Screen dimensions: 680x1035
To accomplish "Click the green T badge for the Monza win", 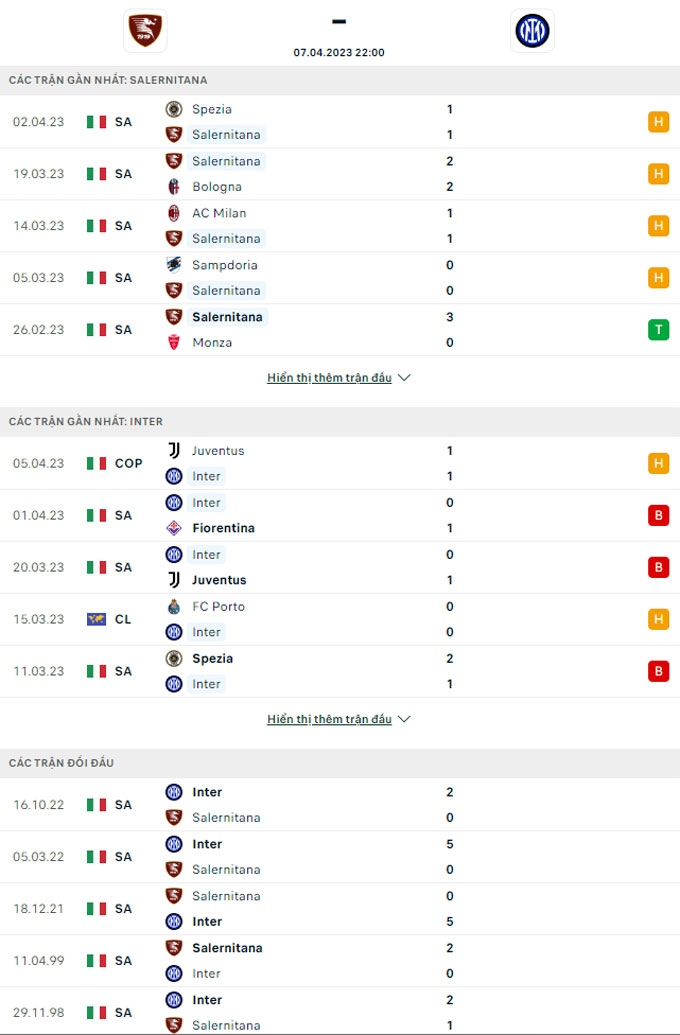I will point(658,329).
